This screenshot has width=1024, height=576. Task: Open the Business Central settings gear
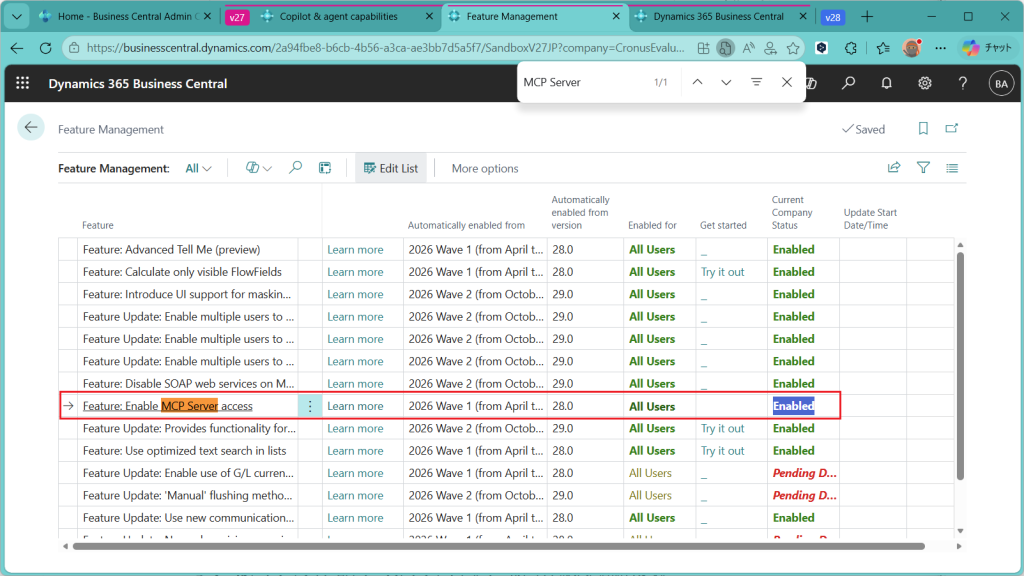925,84
